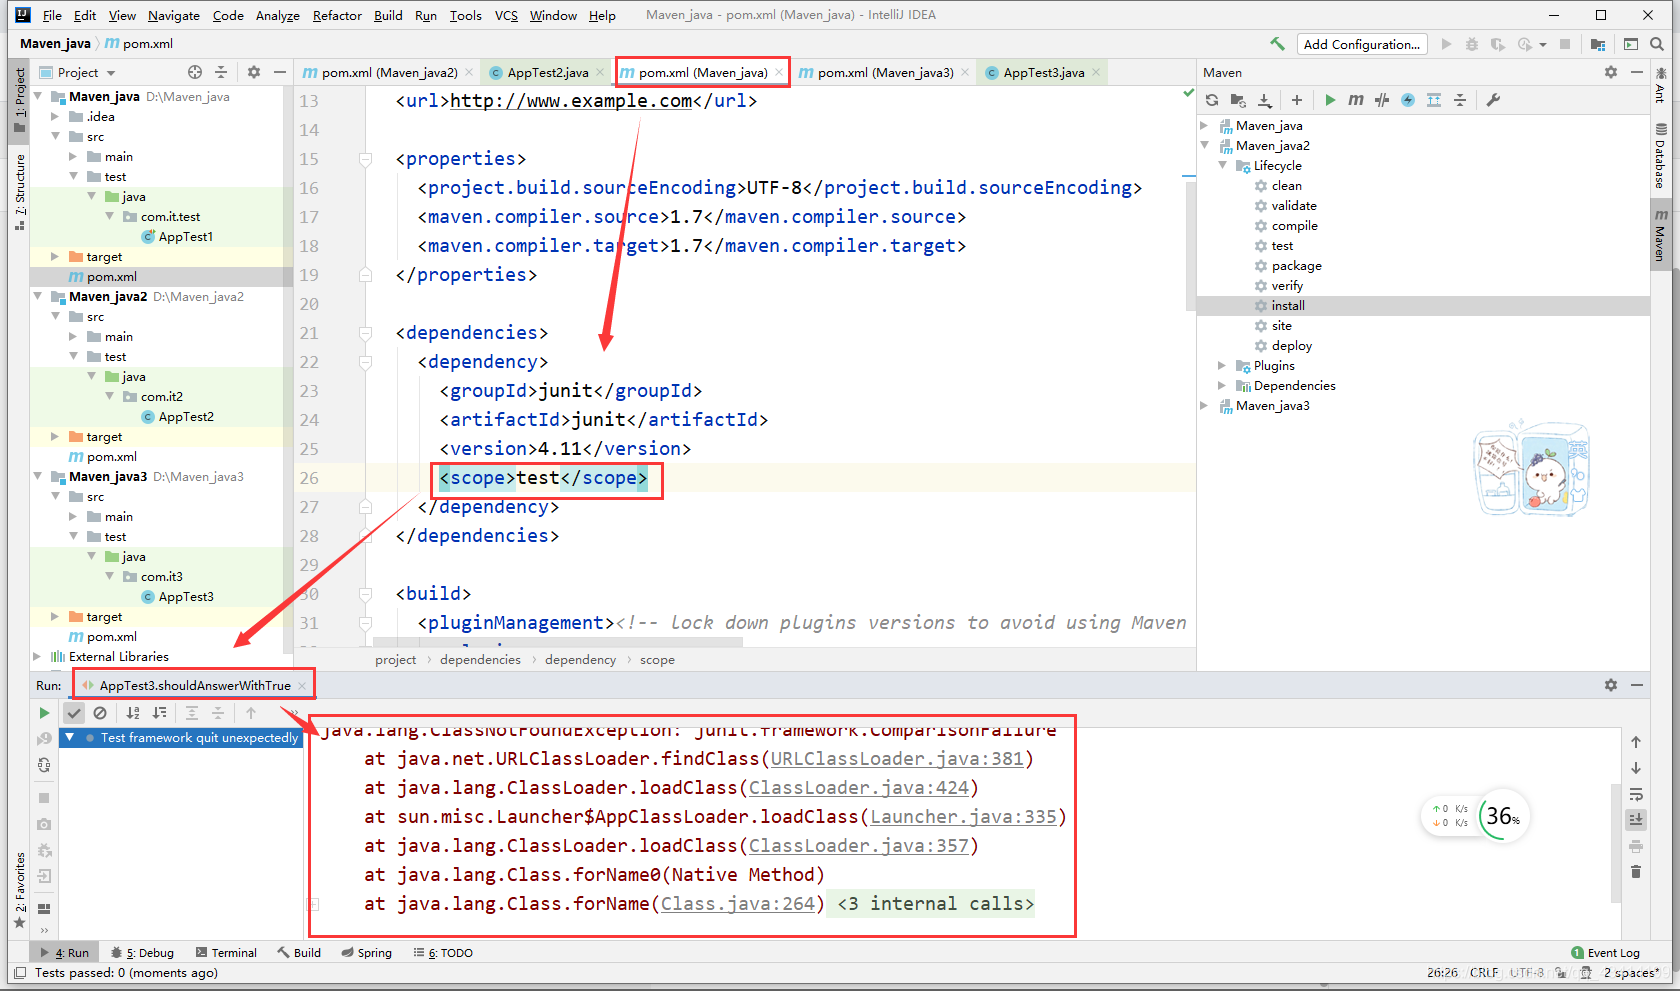The image size is (1680, 991).
Task: Open Event Log from status bar
Action: (1605, 953)
